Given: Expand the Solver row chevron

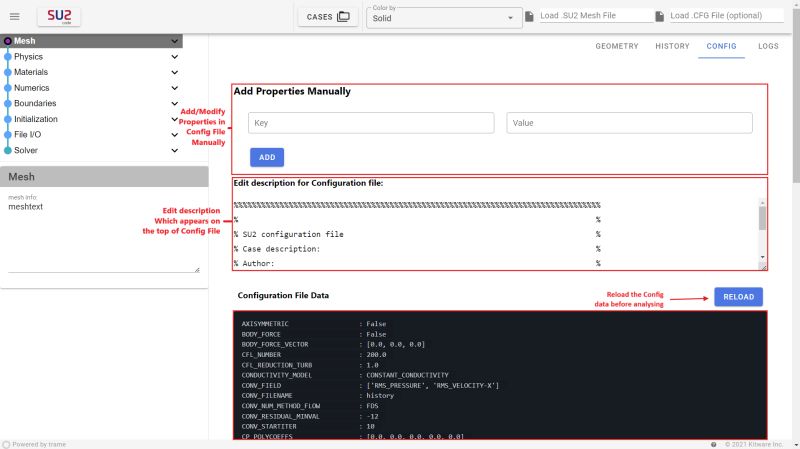Looking at the screenshot, I should point(174,151).
